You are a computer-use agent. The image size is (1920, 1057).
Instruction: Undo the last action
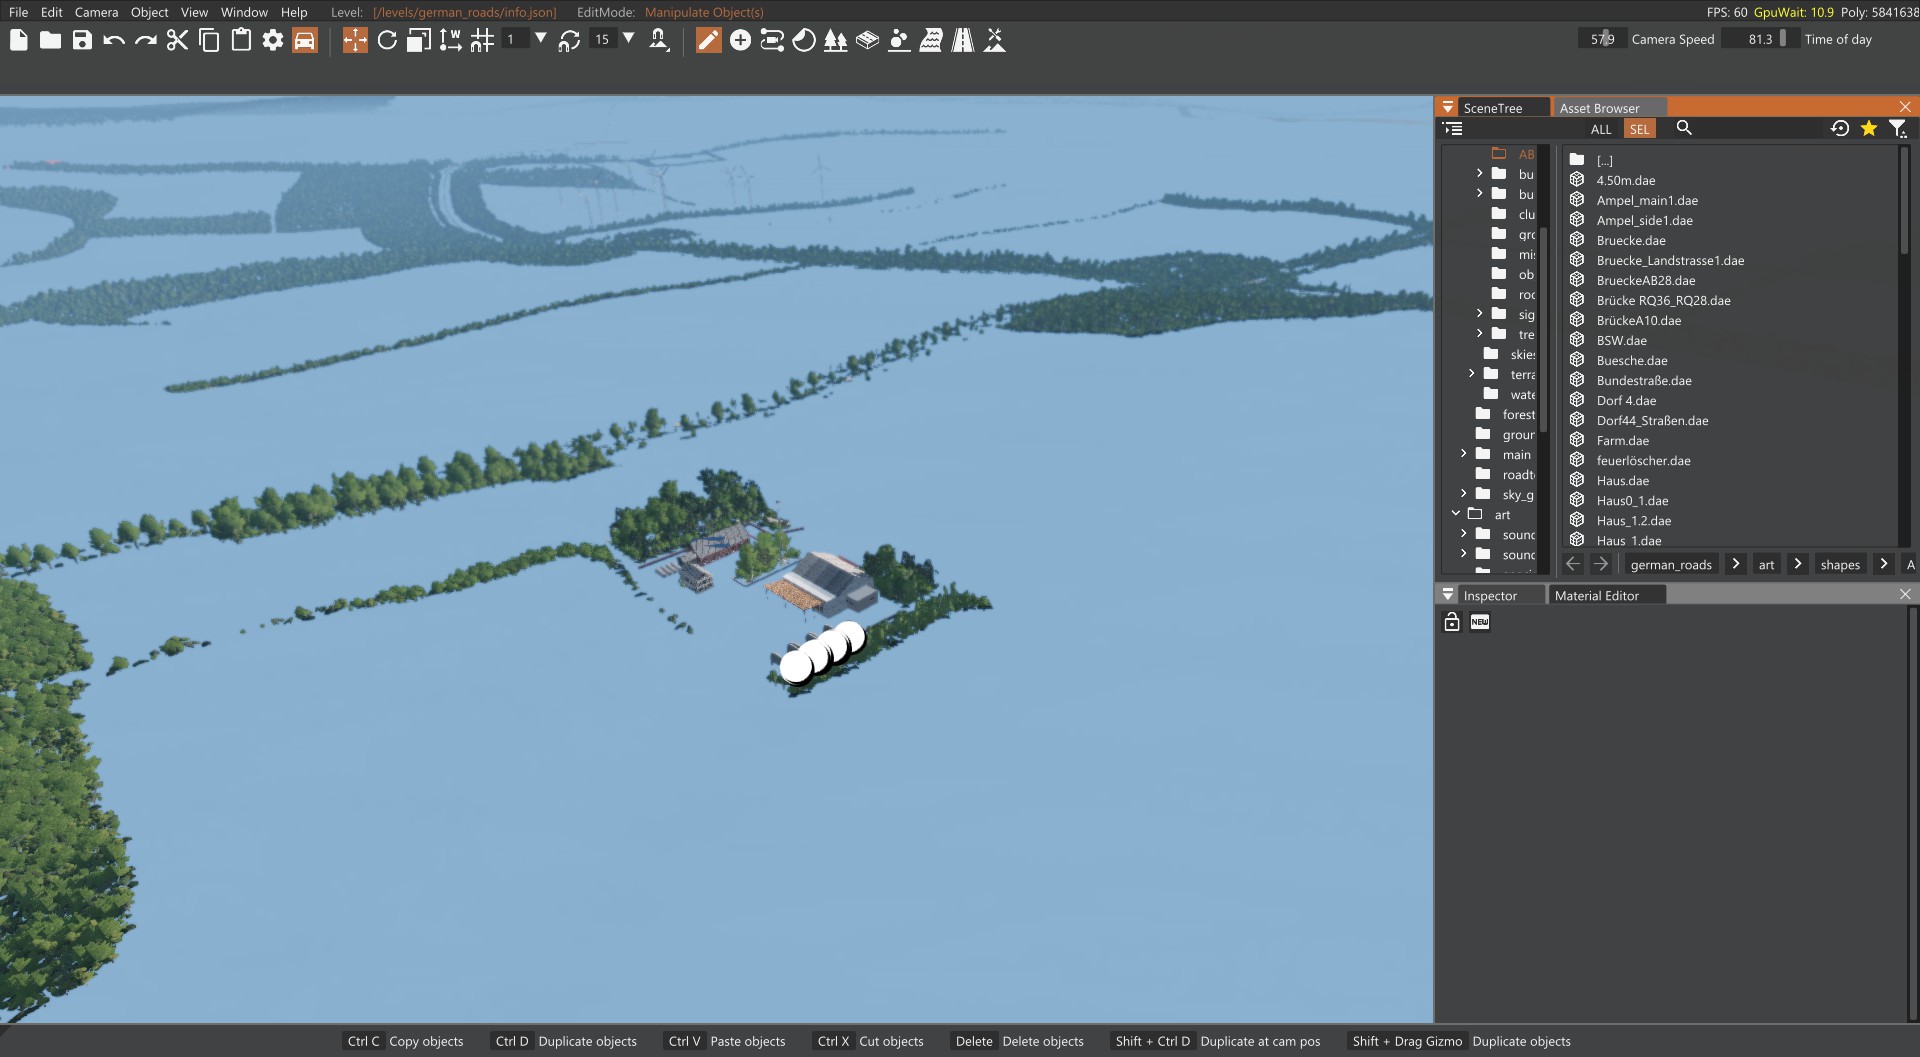tap(114, 40)
